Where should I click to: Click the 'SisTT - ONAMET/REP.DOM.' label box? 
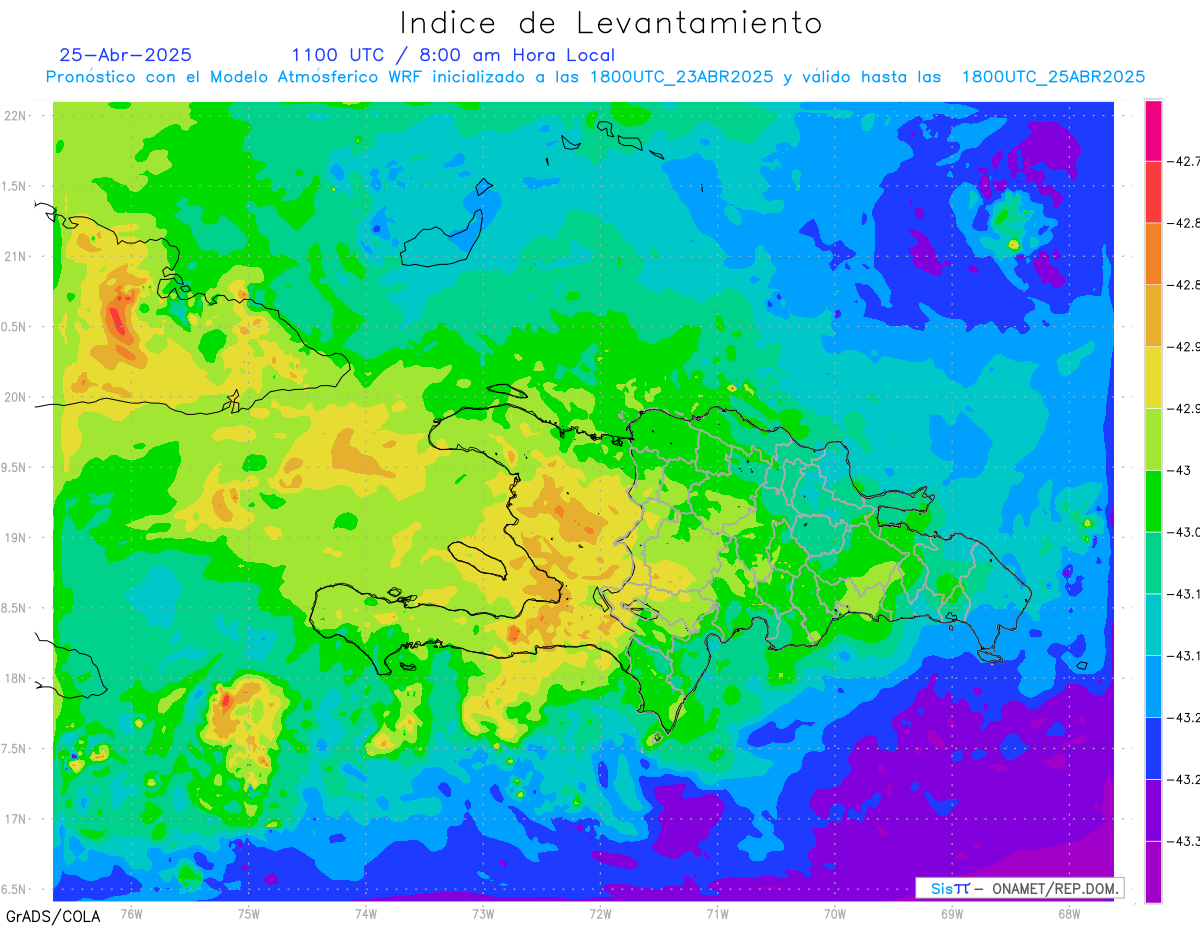1020,888
